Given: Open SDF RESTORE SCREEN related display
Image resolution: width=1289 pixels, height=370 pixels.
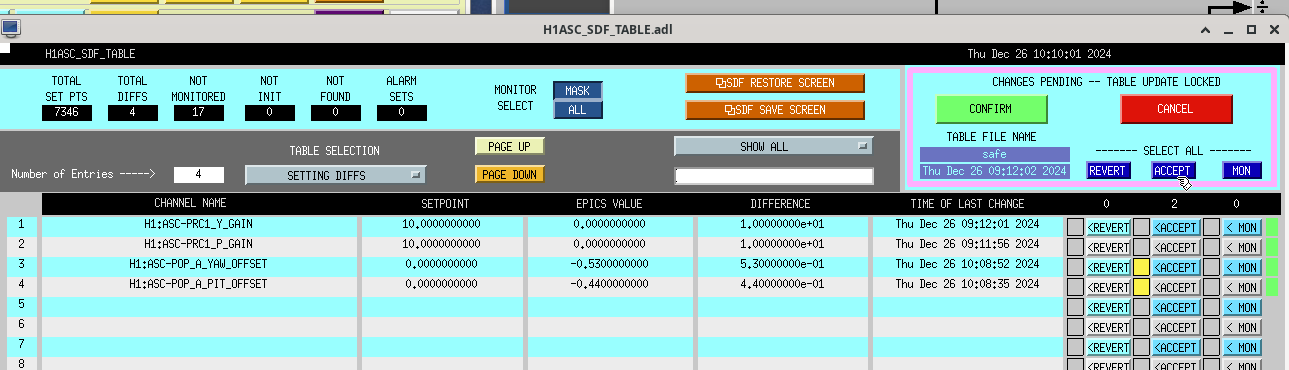Looking at the screenshot, I should point(775,83).
